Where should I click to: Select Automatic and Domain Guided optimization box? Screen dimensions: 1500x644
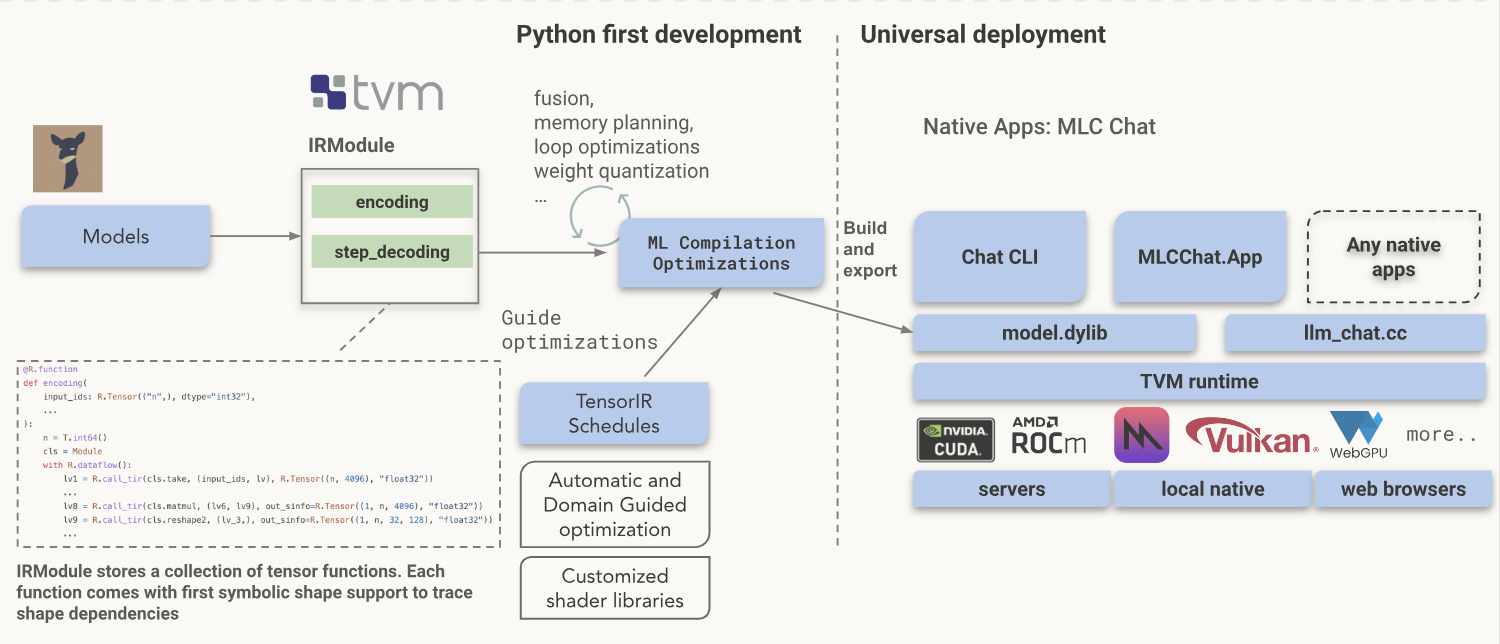(x=614, y=505)
